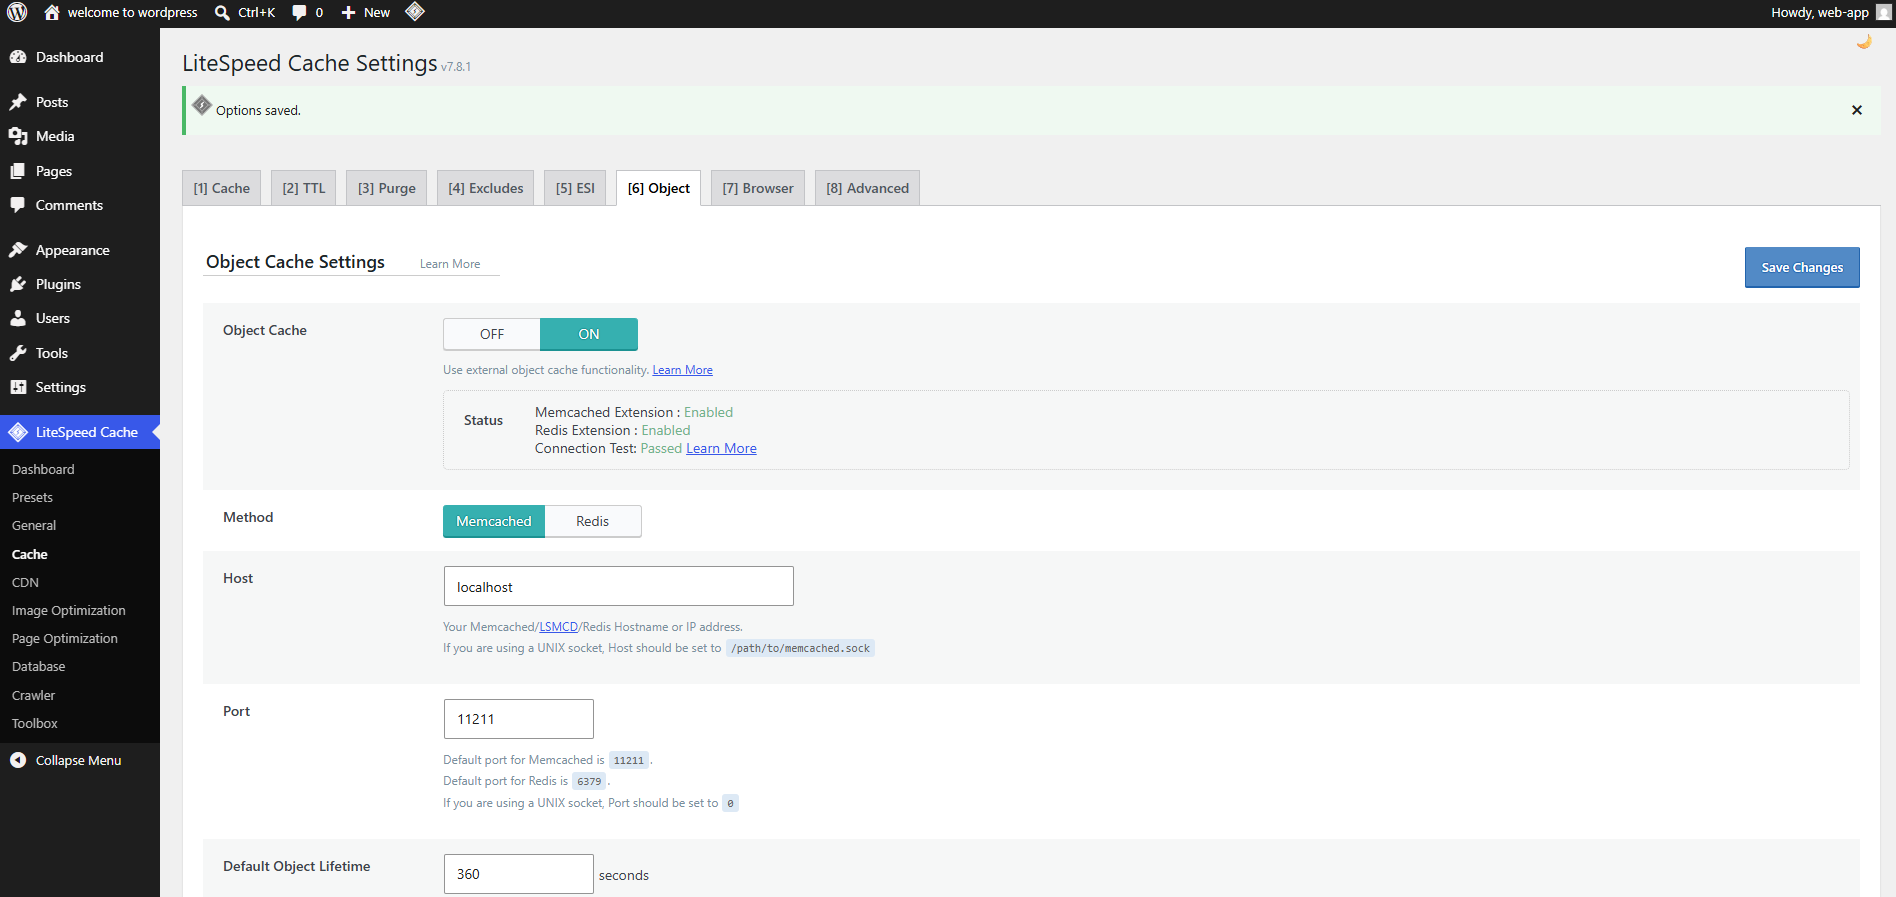Click the Settings sliders icon in sidebar
1896x897 pixels.
tap(18, 387)
